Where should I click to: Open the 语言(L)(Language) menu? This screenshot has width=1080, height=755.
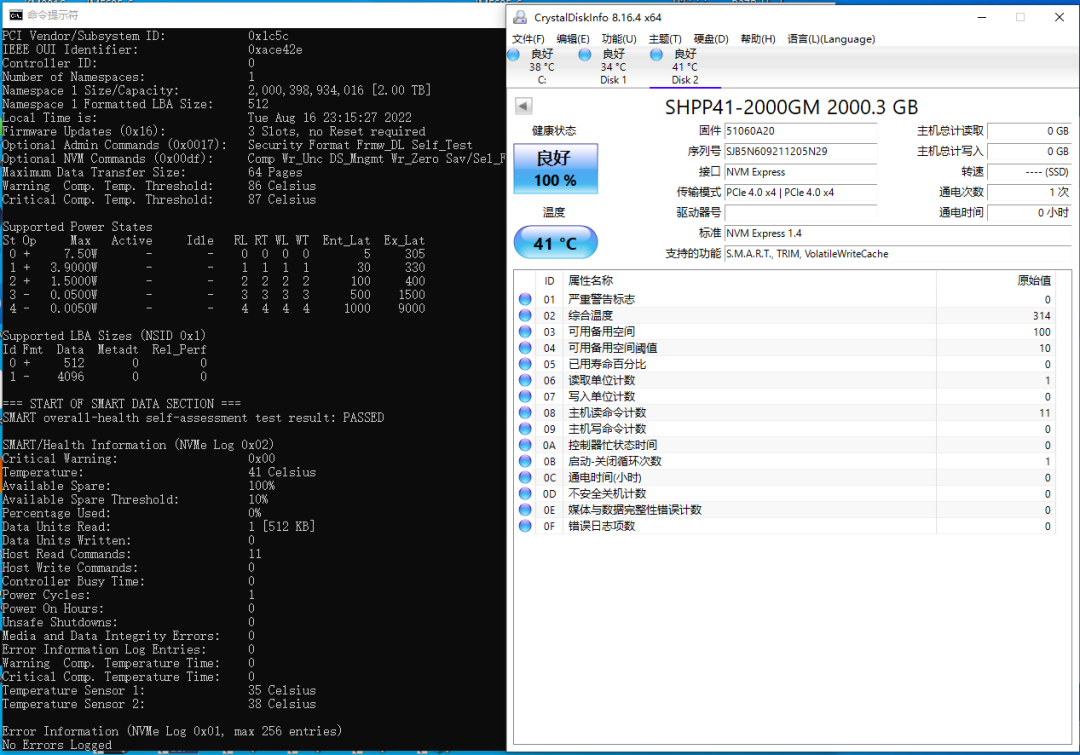pyautogui.click(x=831, y=39)
